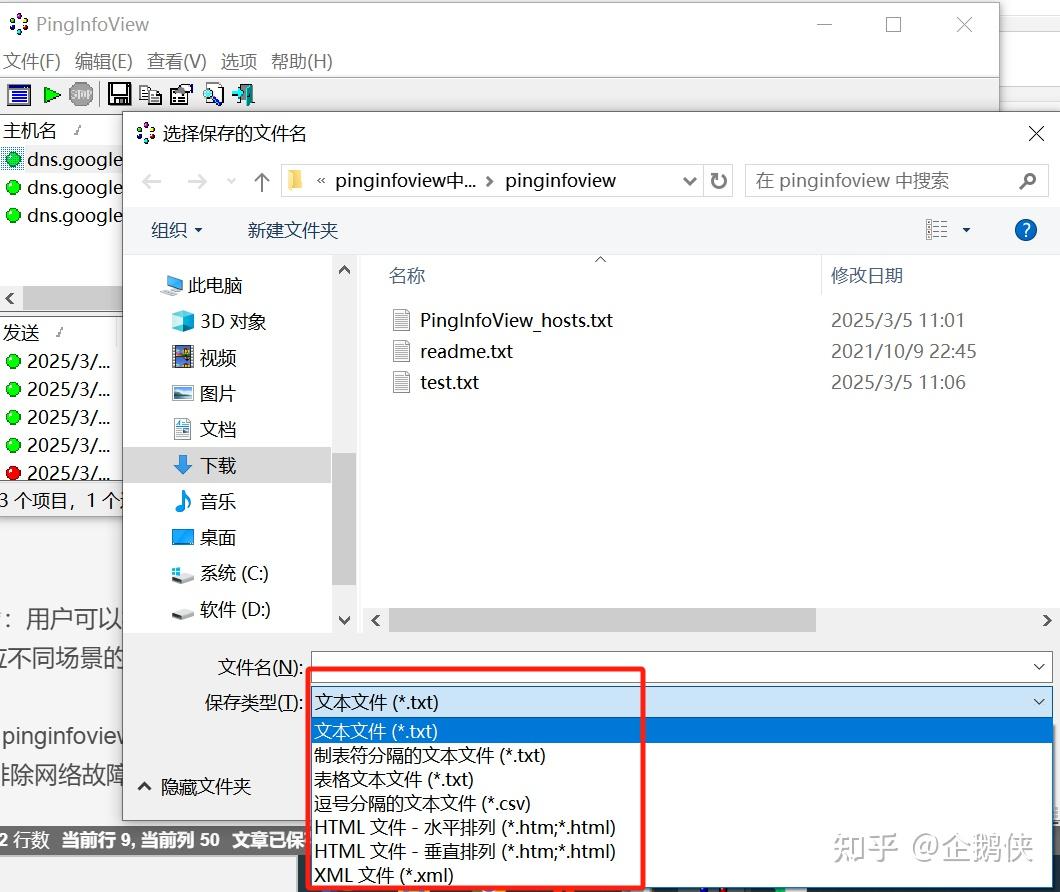Screen dimensions: 1060x892
Task: Click the back navigation arrow in the dialog
Action: 152,180
